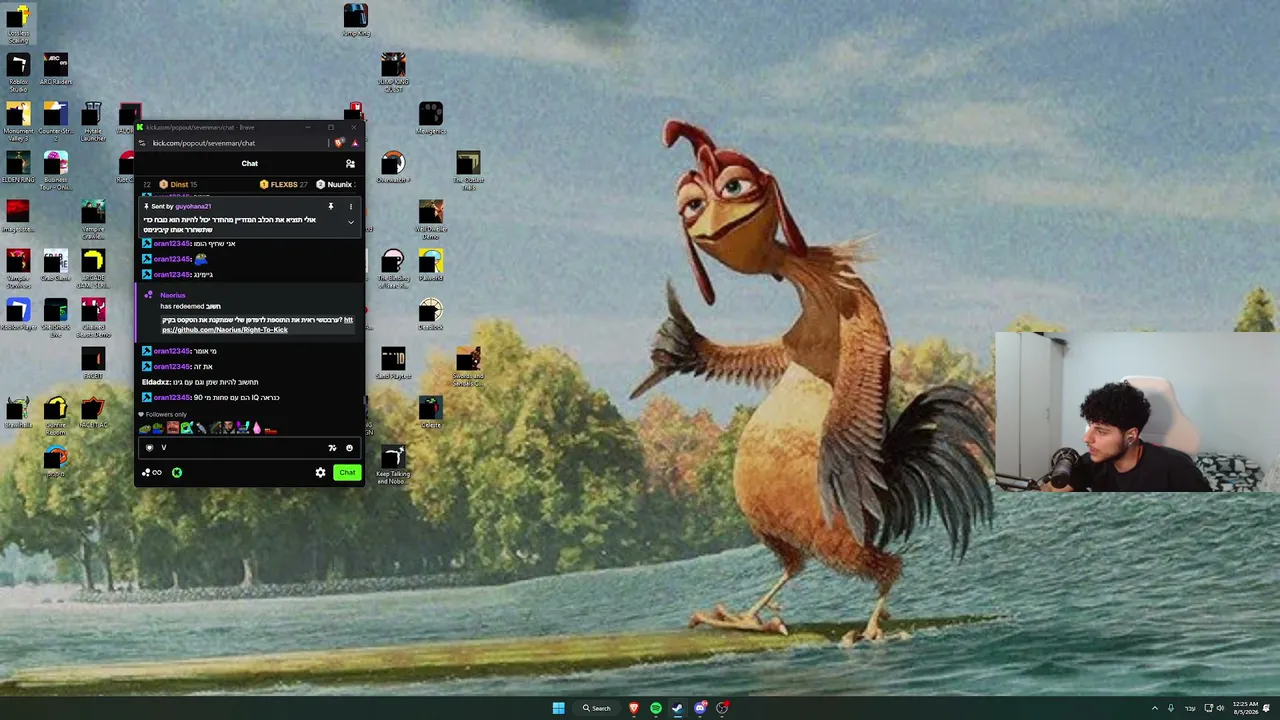Viewport: 1280px width, 720px height.
Task: Click the pin icon on pinned message
Action: coord(330,207)
